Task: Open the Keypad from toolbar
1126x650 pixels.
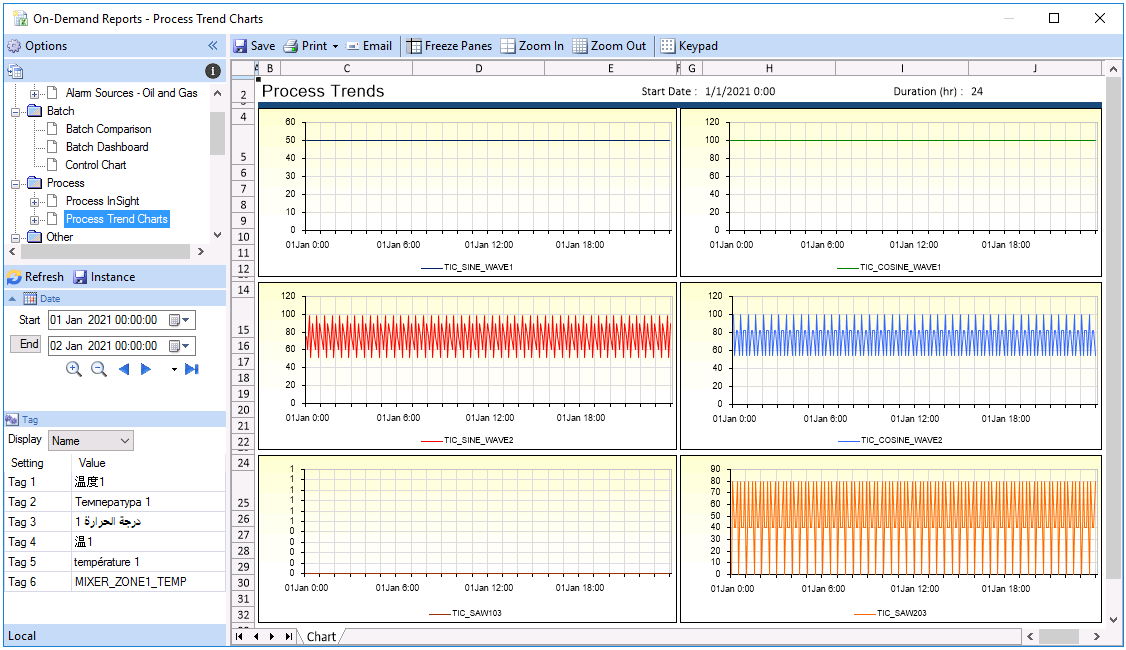Action: click(x=689, y=46)
